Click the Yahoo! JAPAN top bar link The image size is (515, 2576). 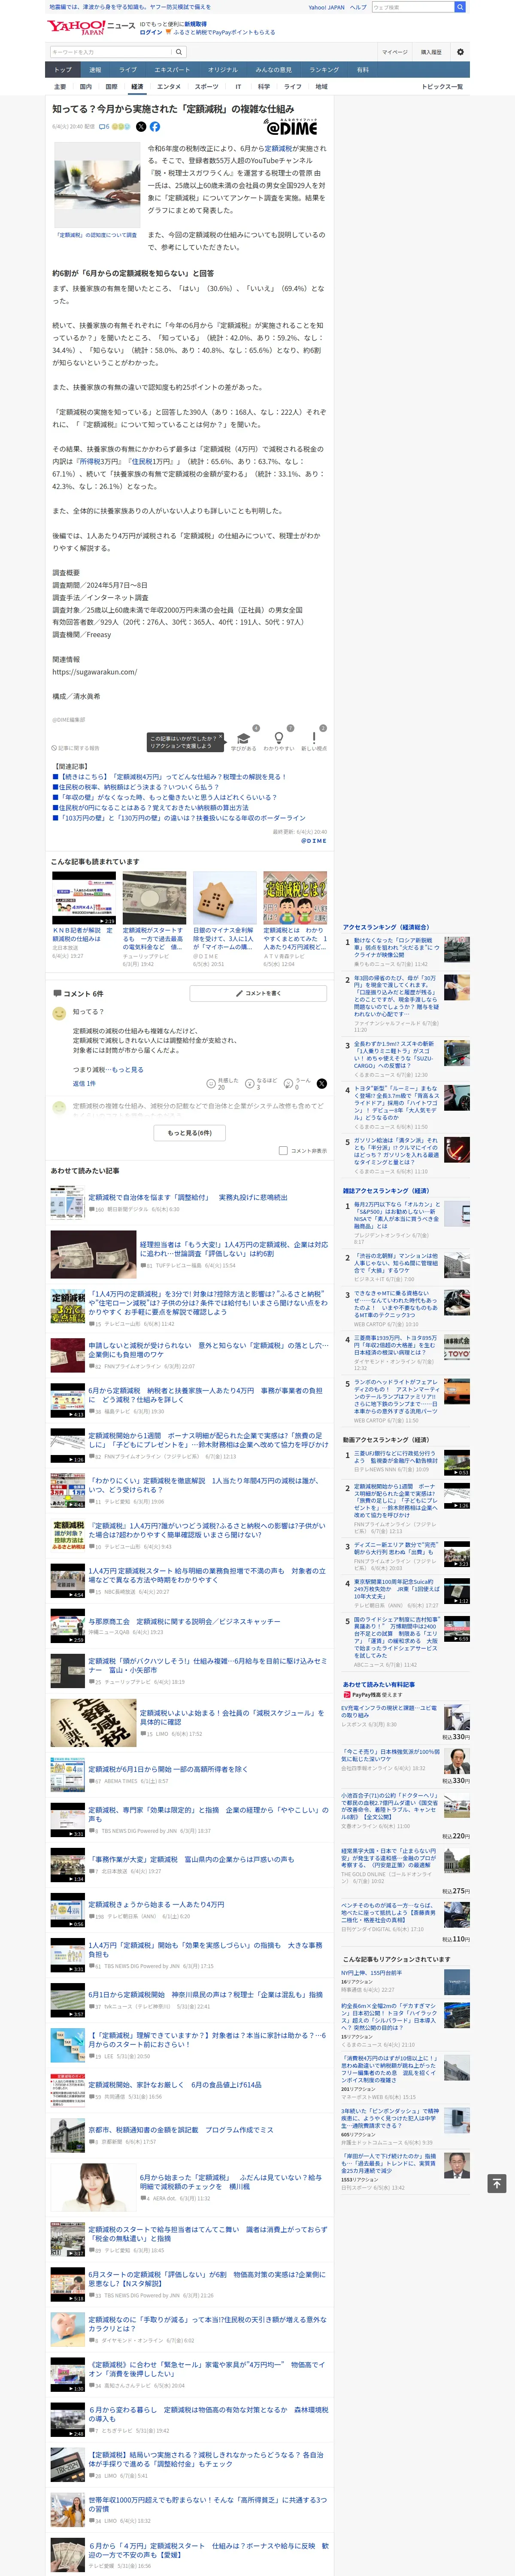[326, 7]
